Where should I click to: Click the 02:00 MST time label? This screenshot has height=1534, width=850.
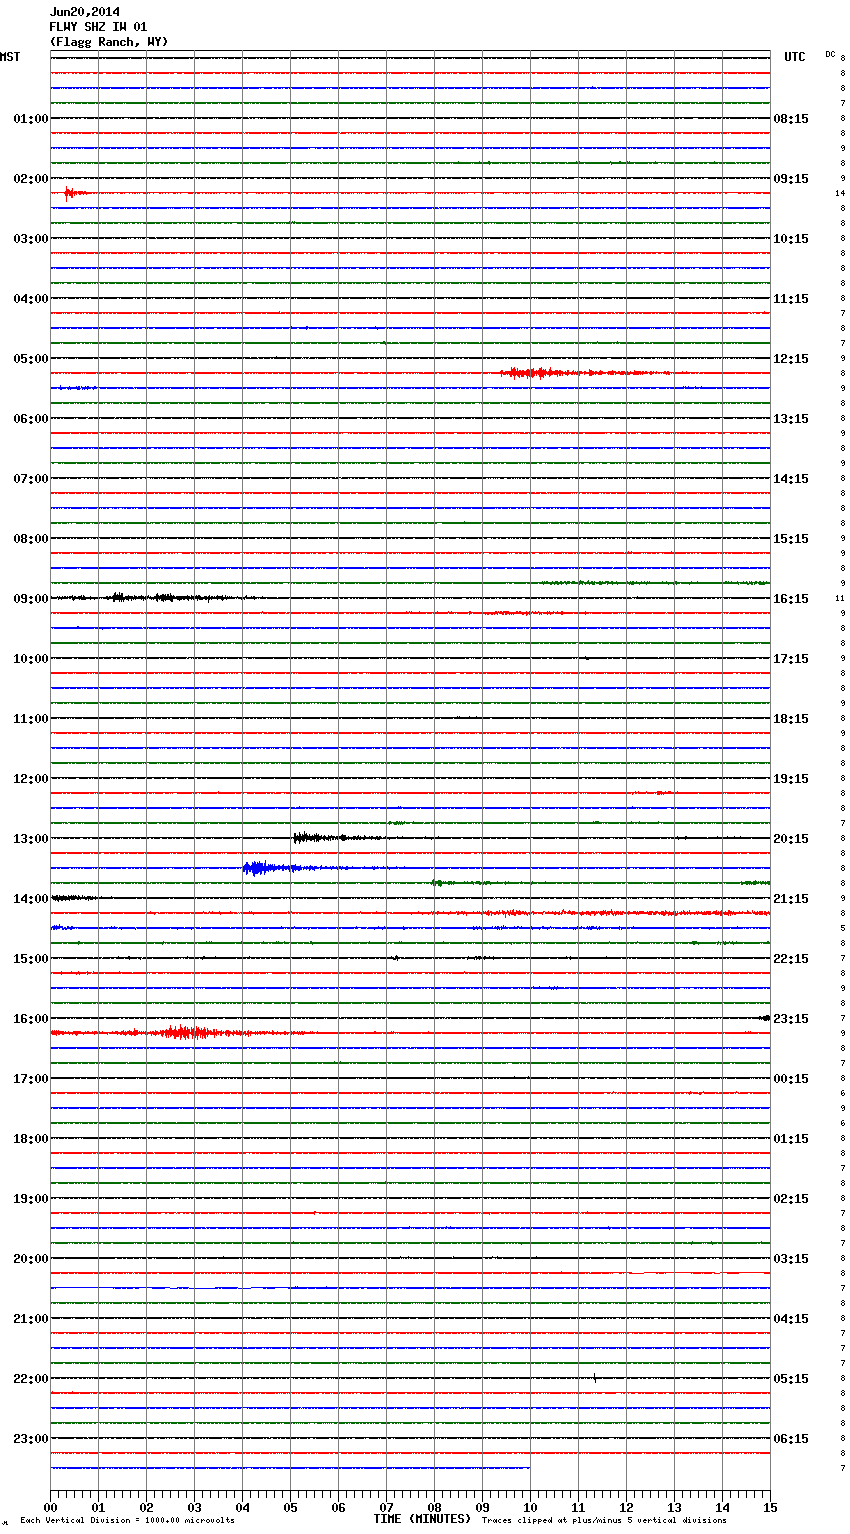pyautogui.click(x=30, y=179)
